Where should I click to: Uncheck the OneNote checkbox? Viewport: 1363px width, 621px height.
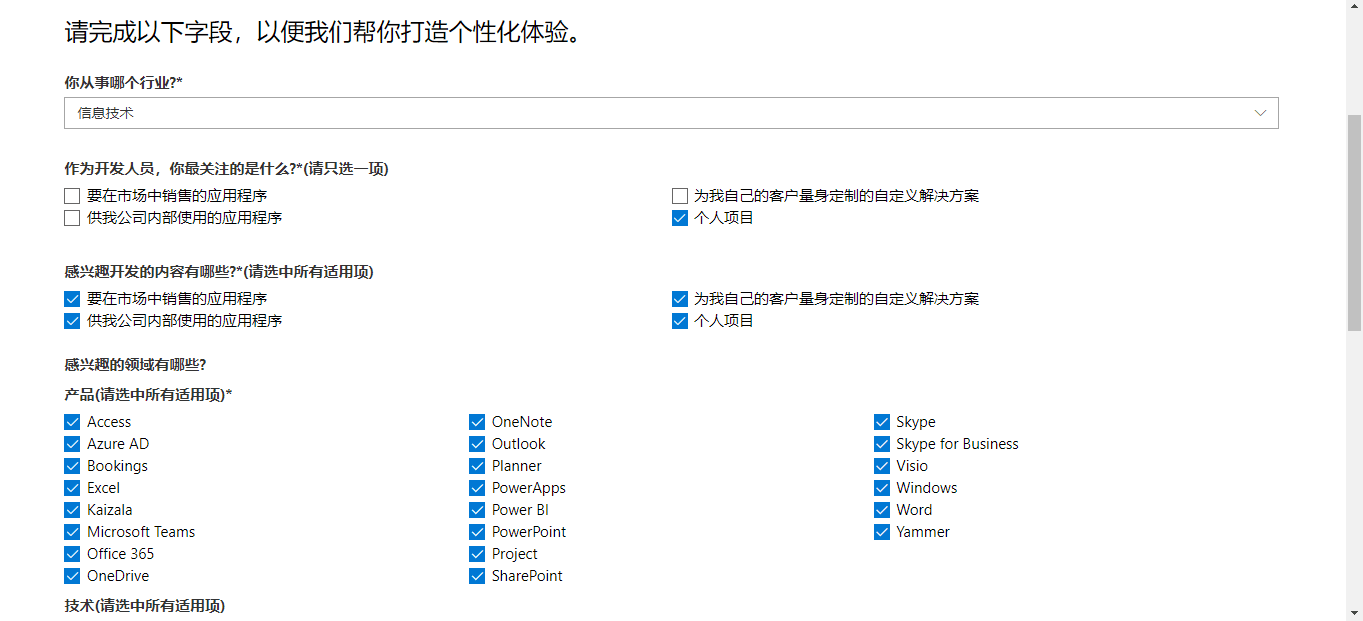click(477, 422)
